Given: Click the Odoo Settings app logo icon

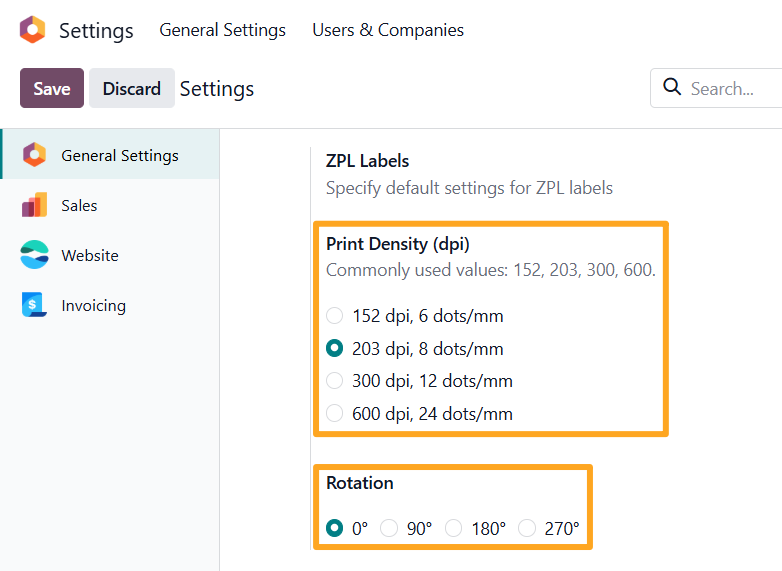Looking at the screenshot, I should click(32, 30).
